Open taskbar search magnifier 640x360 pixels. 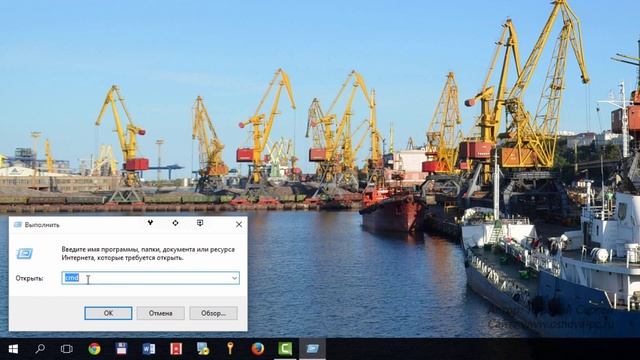point(40,349)
